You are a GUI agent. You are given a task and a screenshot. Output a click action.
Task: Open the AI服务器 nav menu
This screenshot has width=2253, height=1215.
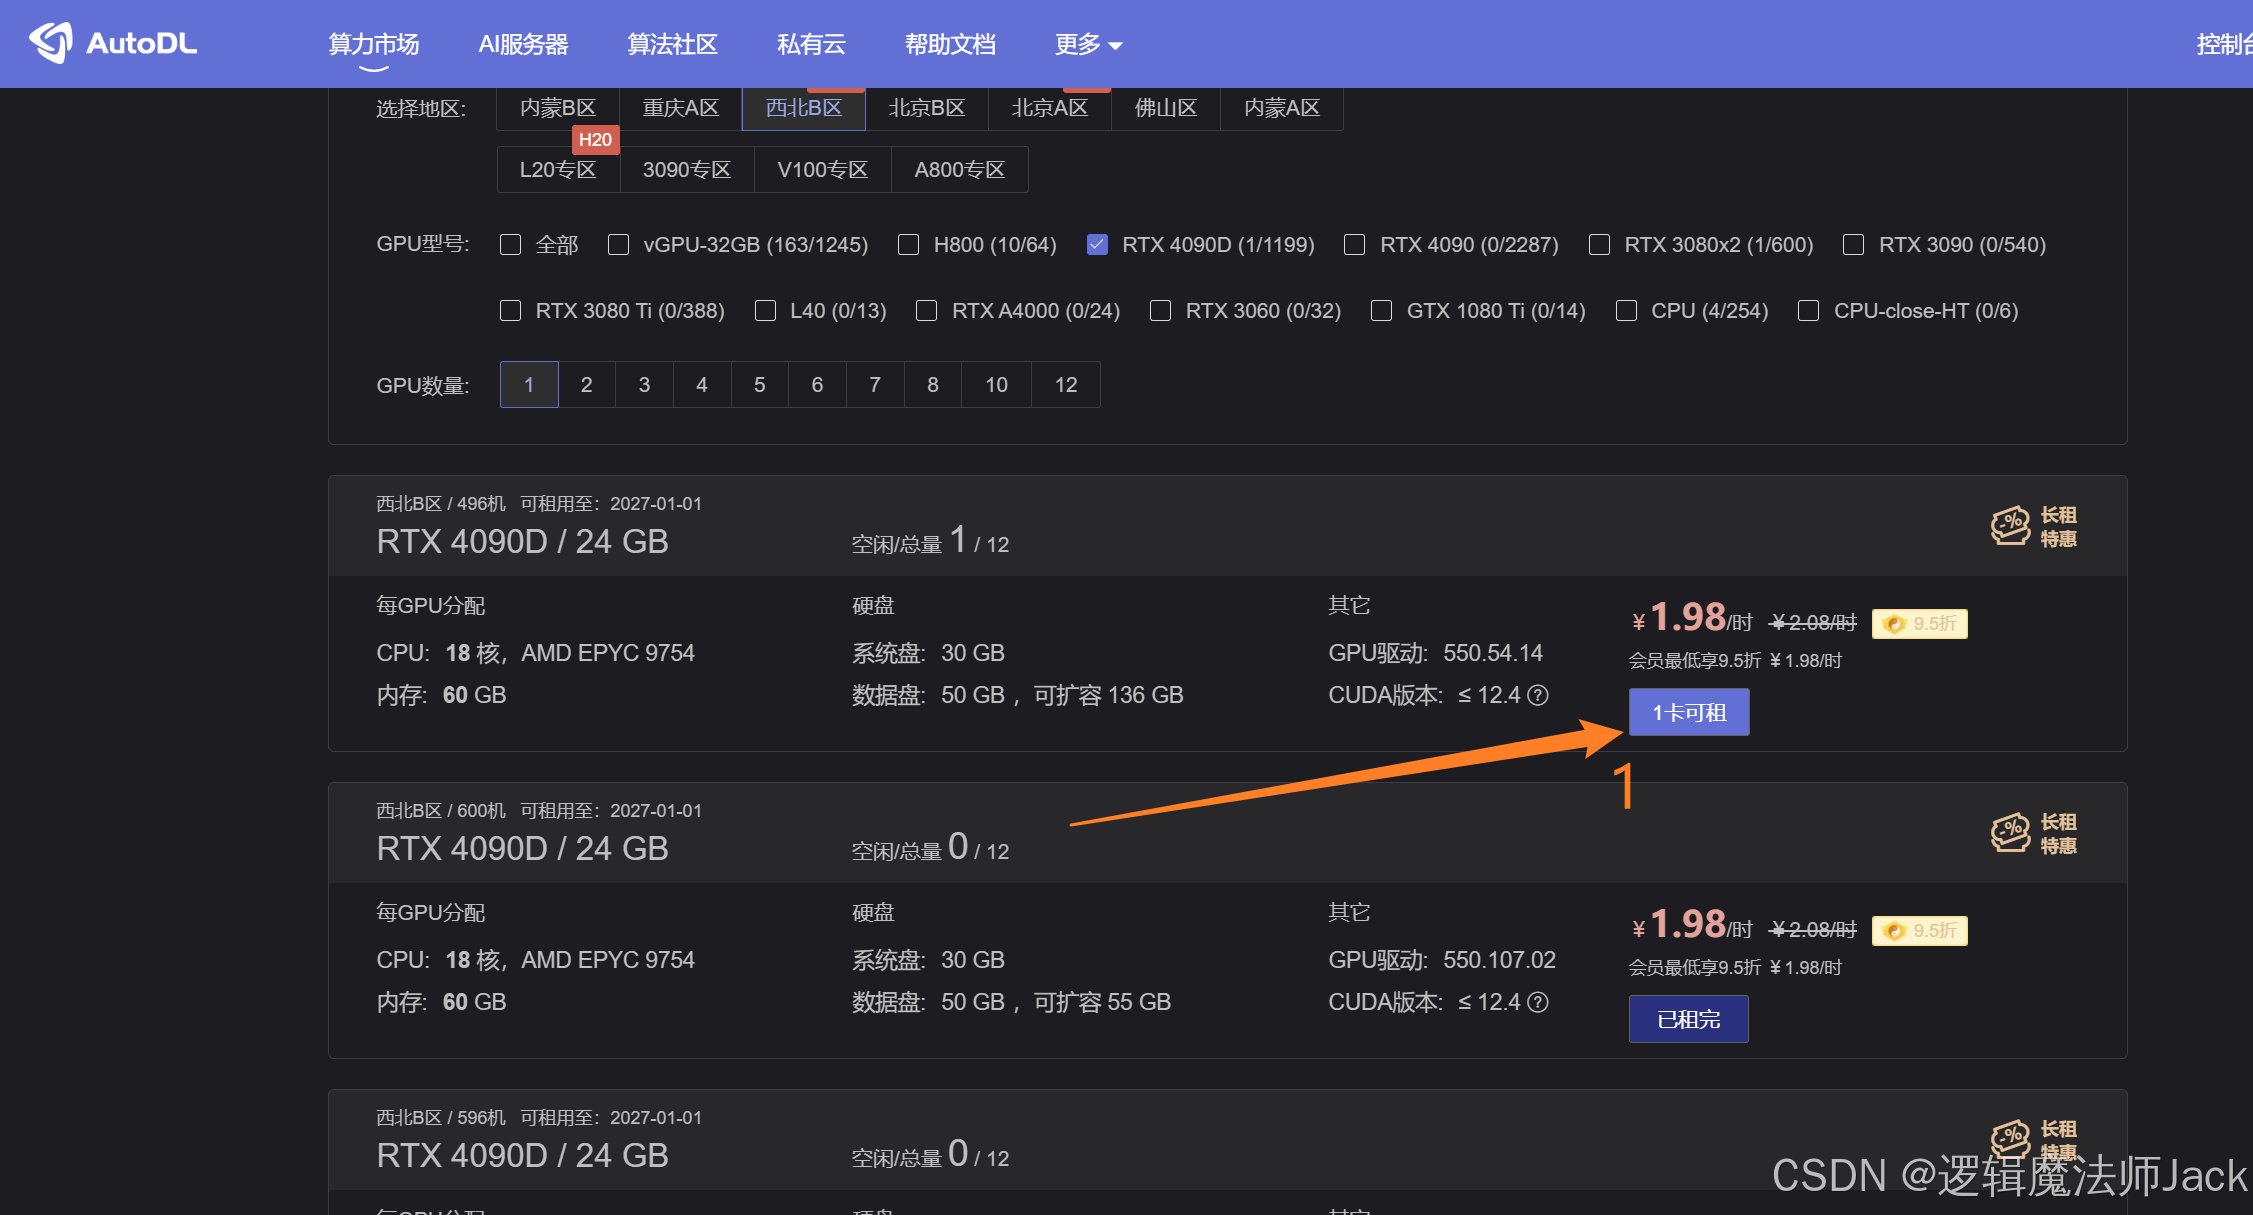click(523, 44)
